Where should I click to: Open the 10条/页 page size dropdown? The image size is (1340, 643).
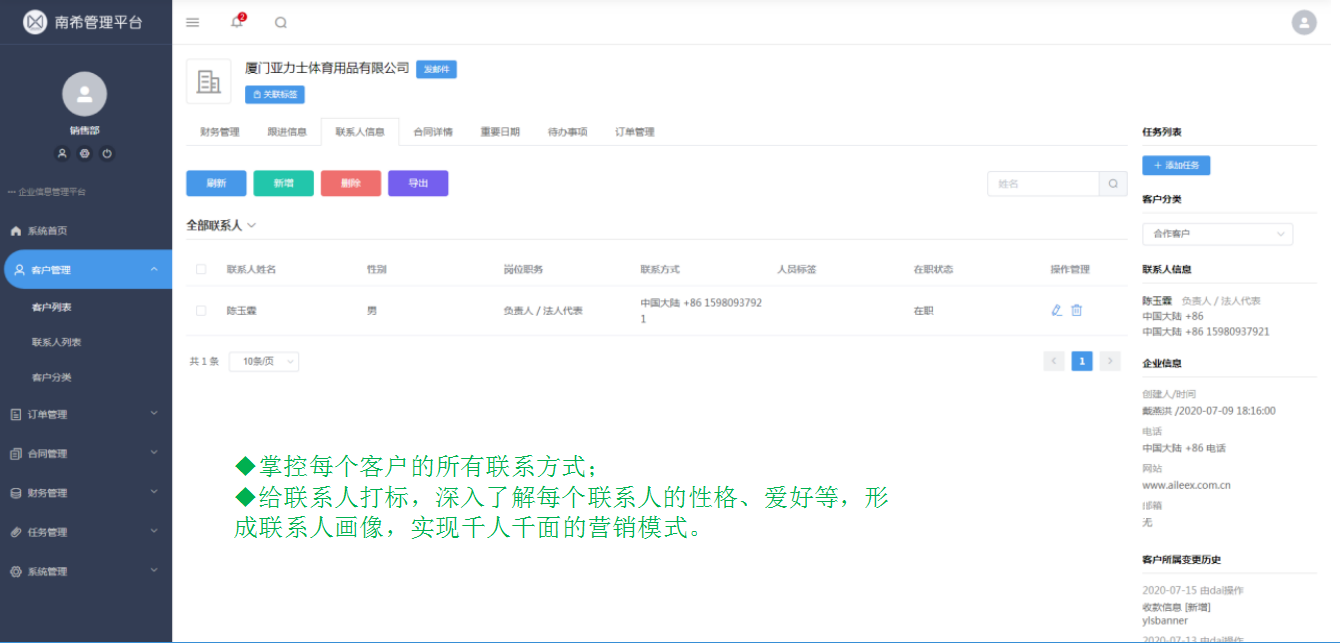click(x=263, y=361)
